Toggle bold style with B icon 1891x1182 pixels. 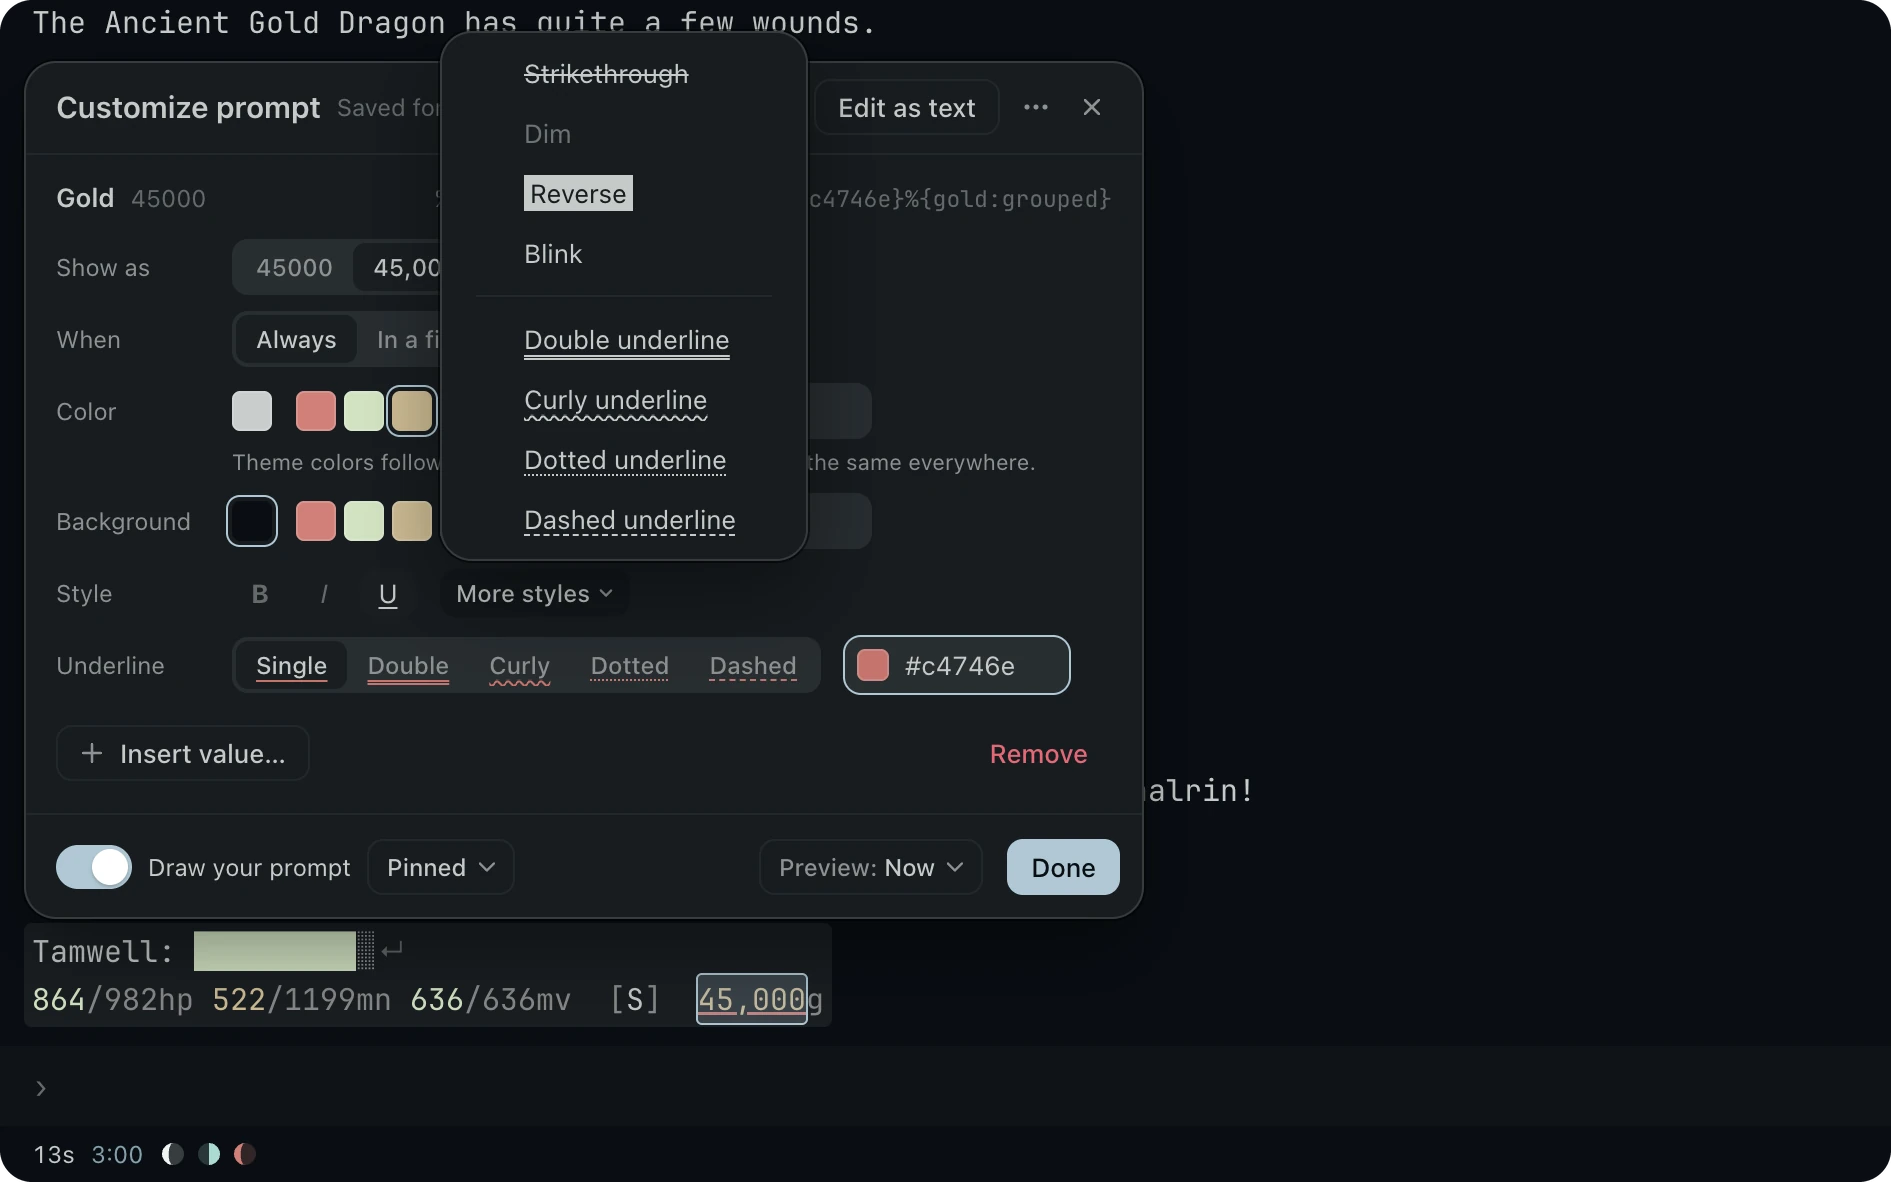click(260, 594)
